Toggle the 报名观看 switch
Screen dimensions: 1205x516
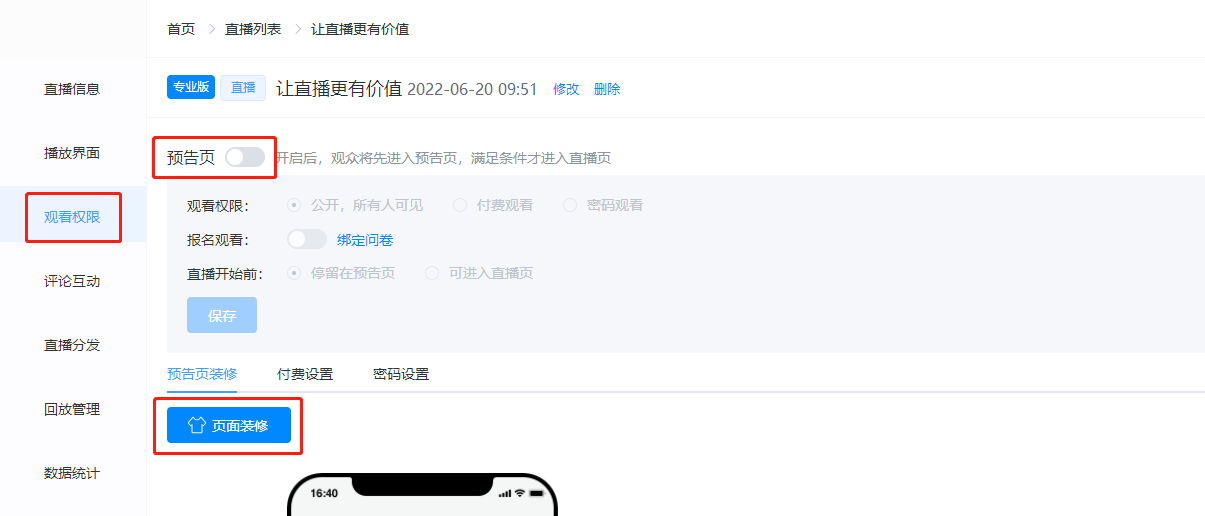click(307, 239)
